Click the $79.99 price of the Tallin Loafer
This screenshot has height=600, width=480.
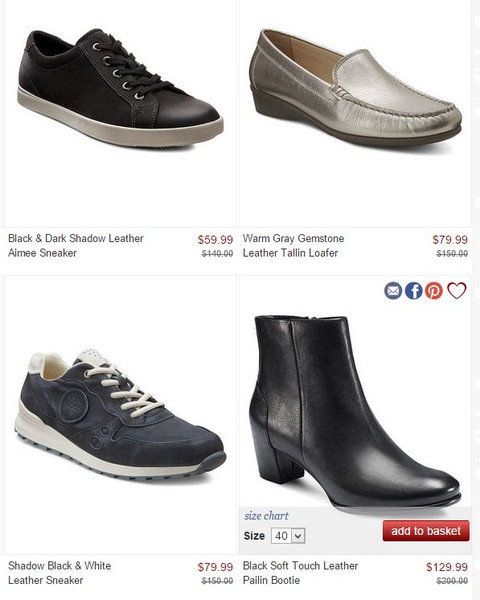[x=450, y=240]
